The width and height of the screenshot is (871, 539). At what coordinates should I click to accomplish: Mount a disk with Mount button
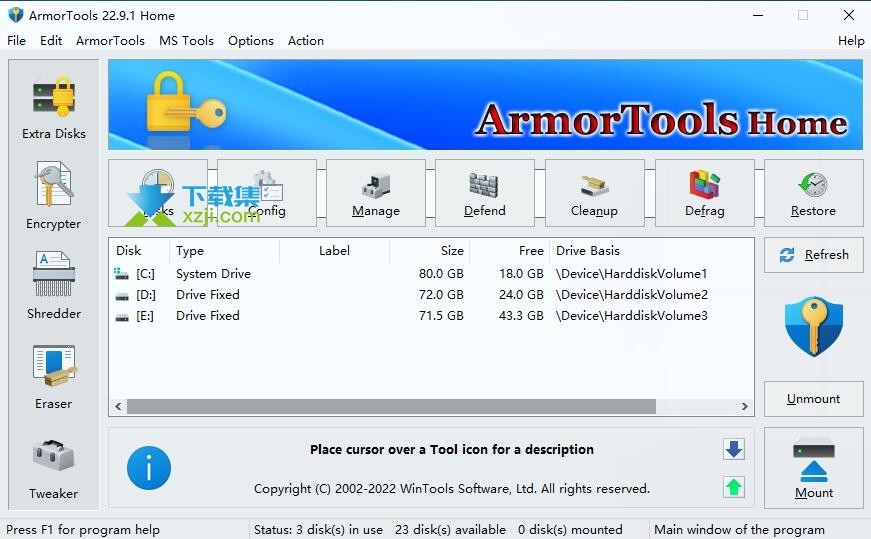(814, 468)
